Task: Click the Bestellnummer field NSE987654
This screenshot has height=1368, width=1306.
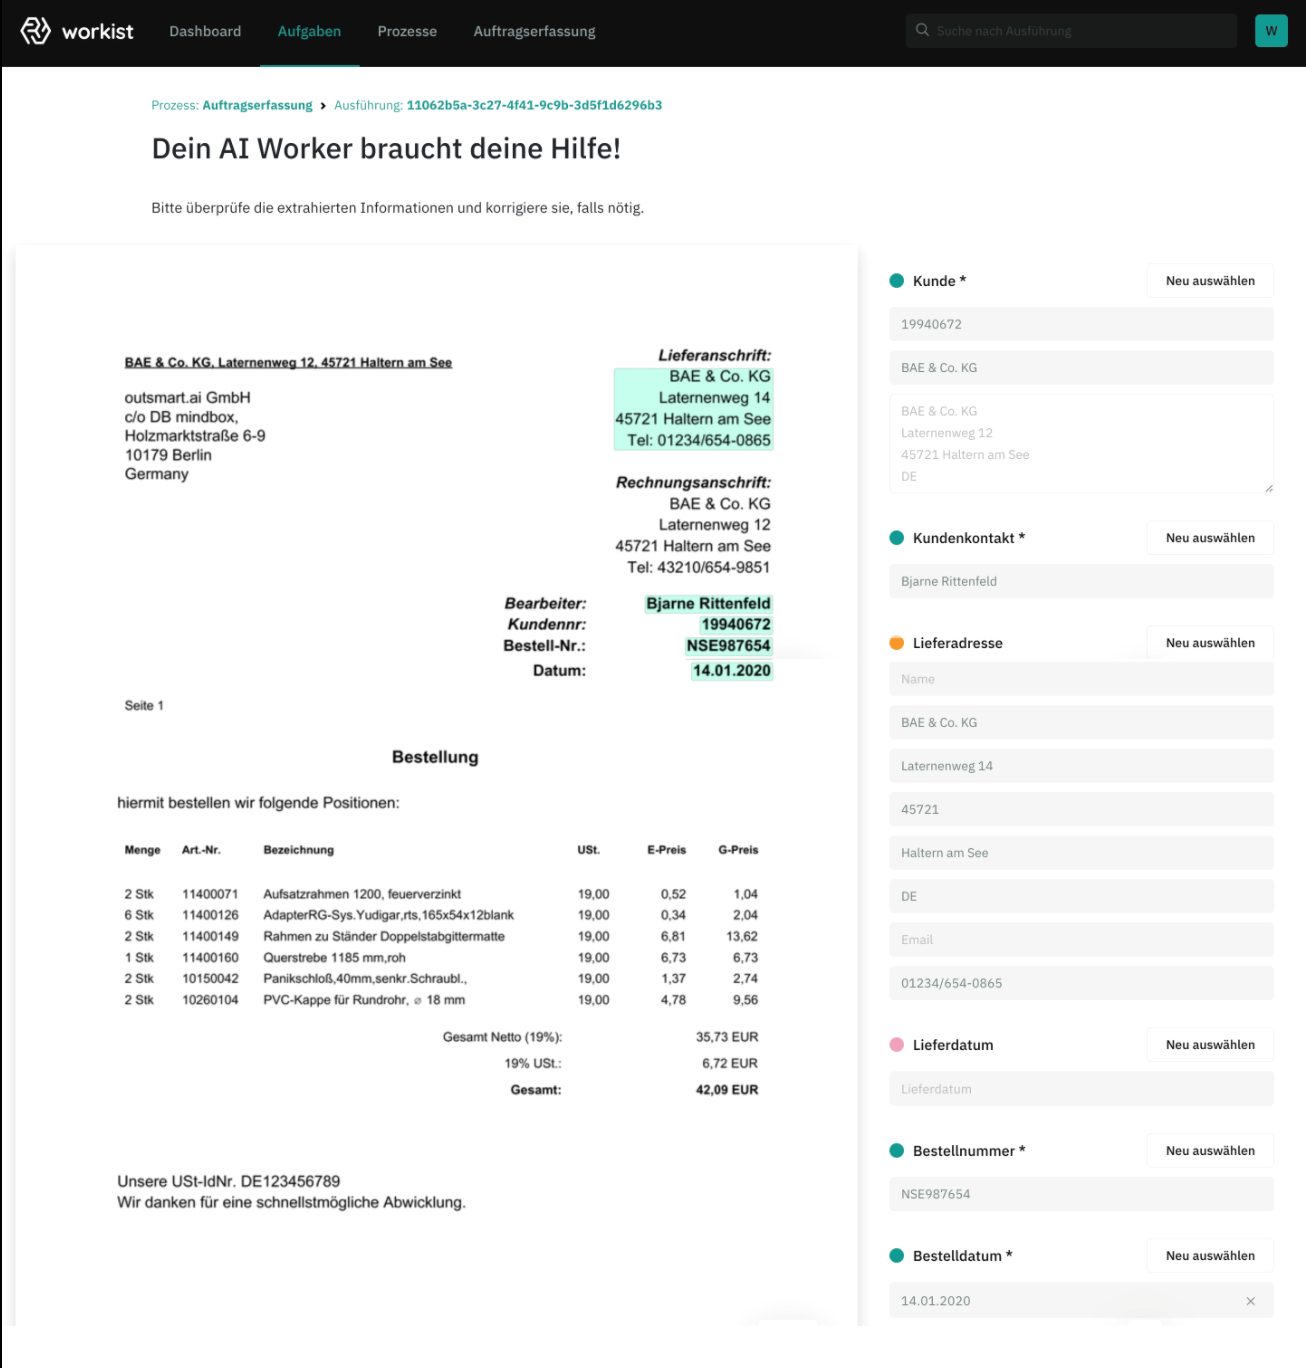Action: (x=1081, y=1194)
